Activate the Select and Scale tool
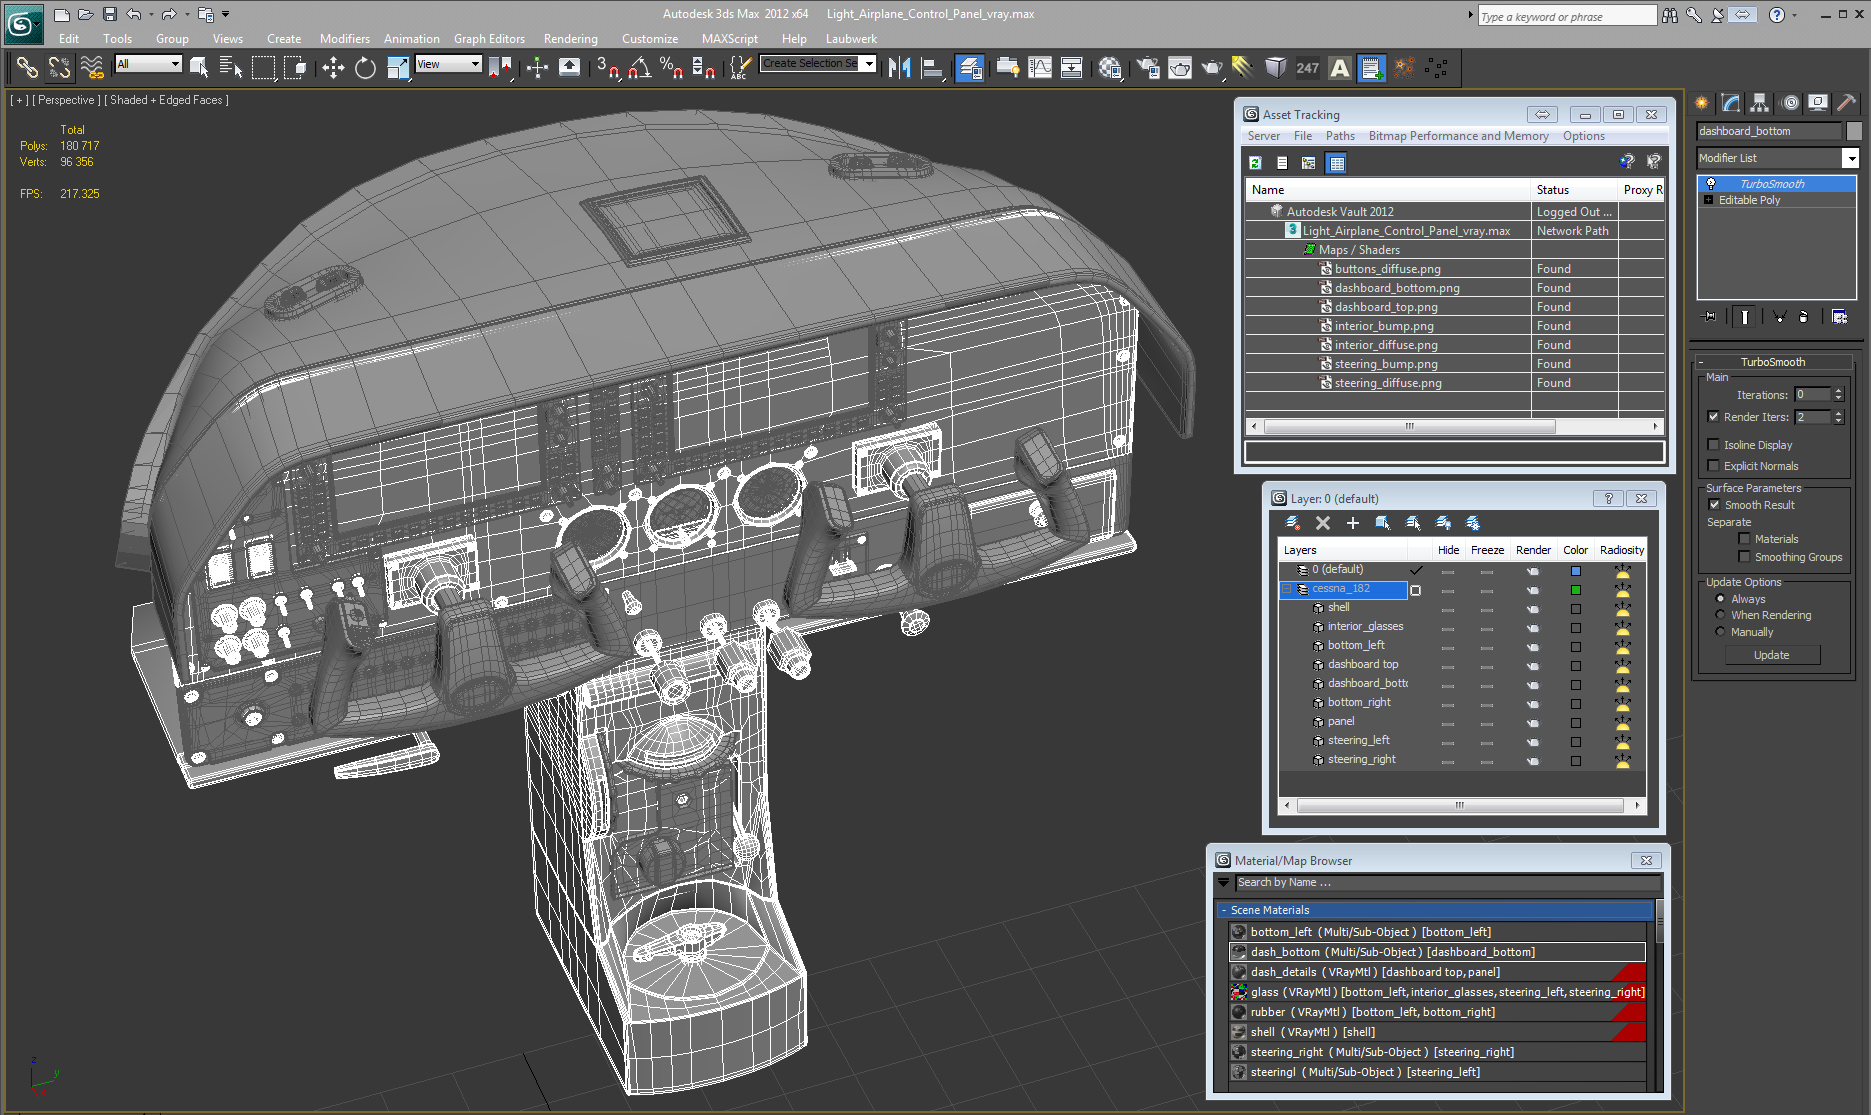 tap(397, 68)
